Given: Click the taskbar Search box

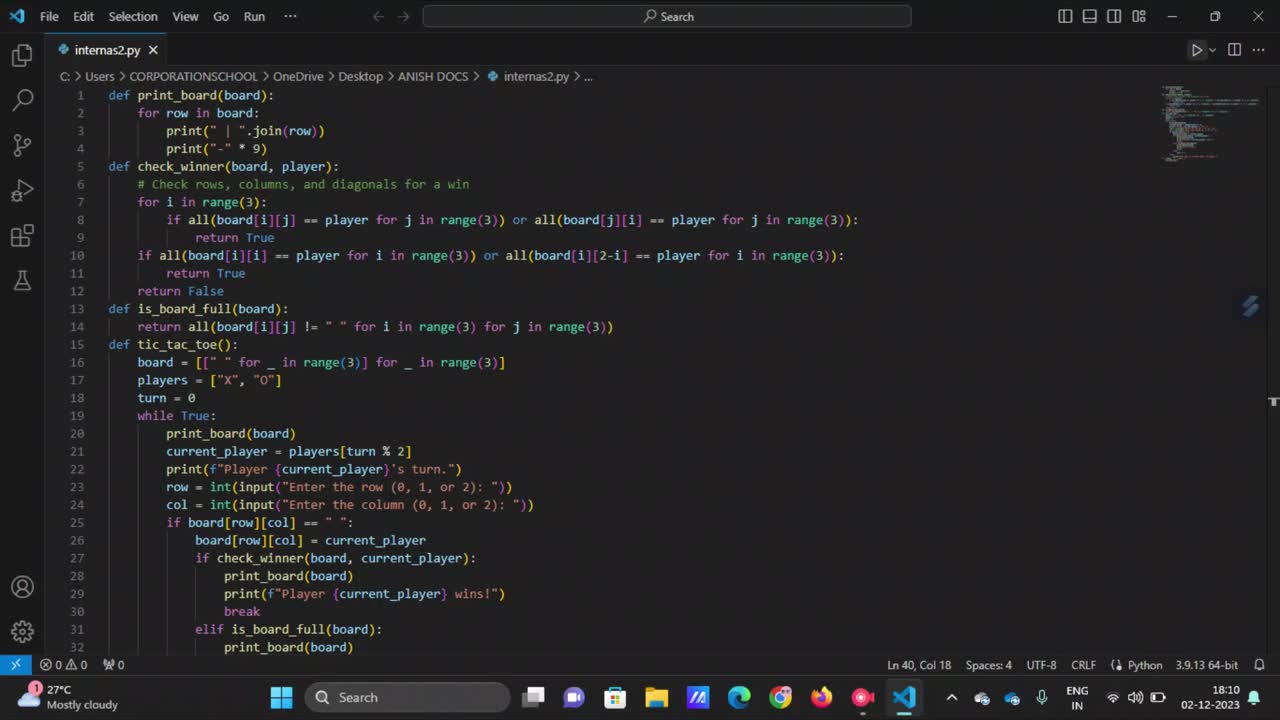Looking at the screenshot, I should [x=407, y=697].
